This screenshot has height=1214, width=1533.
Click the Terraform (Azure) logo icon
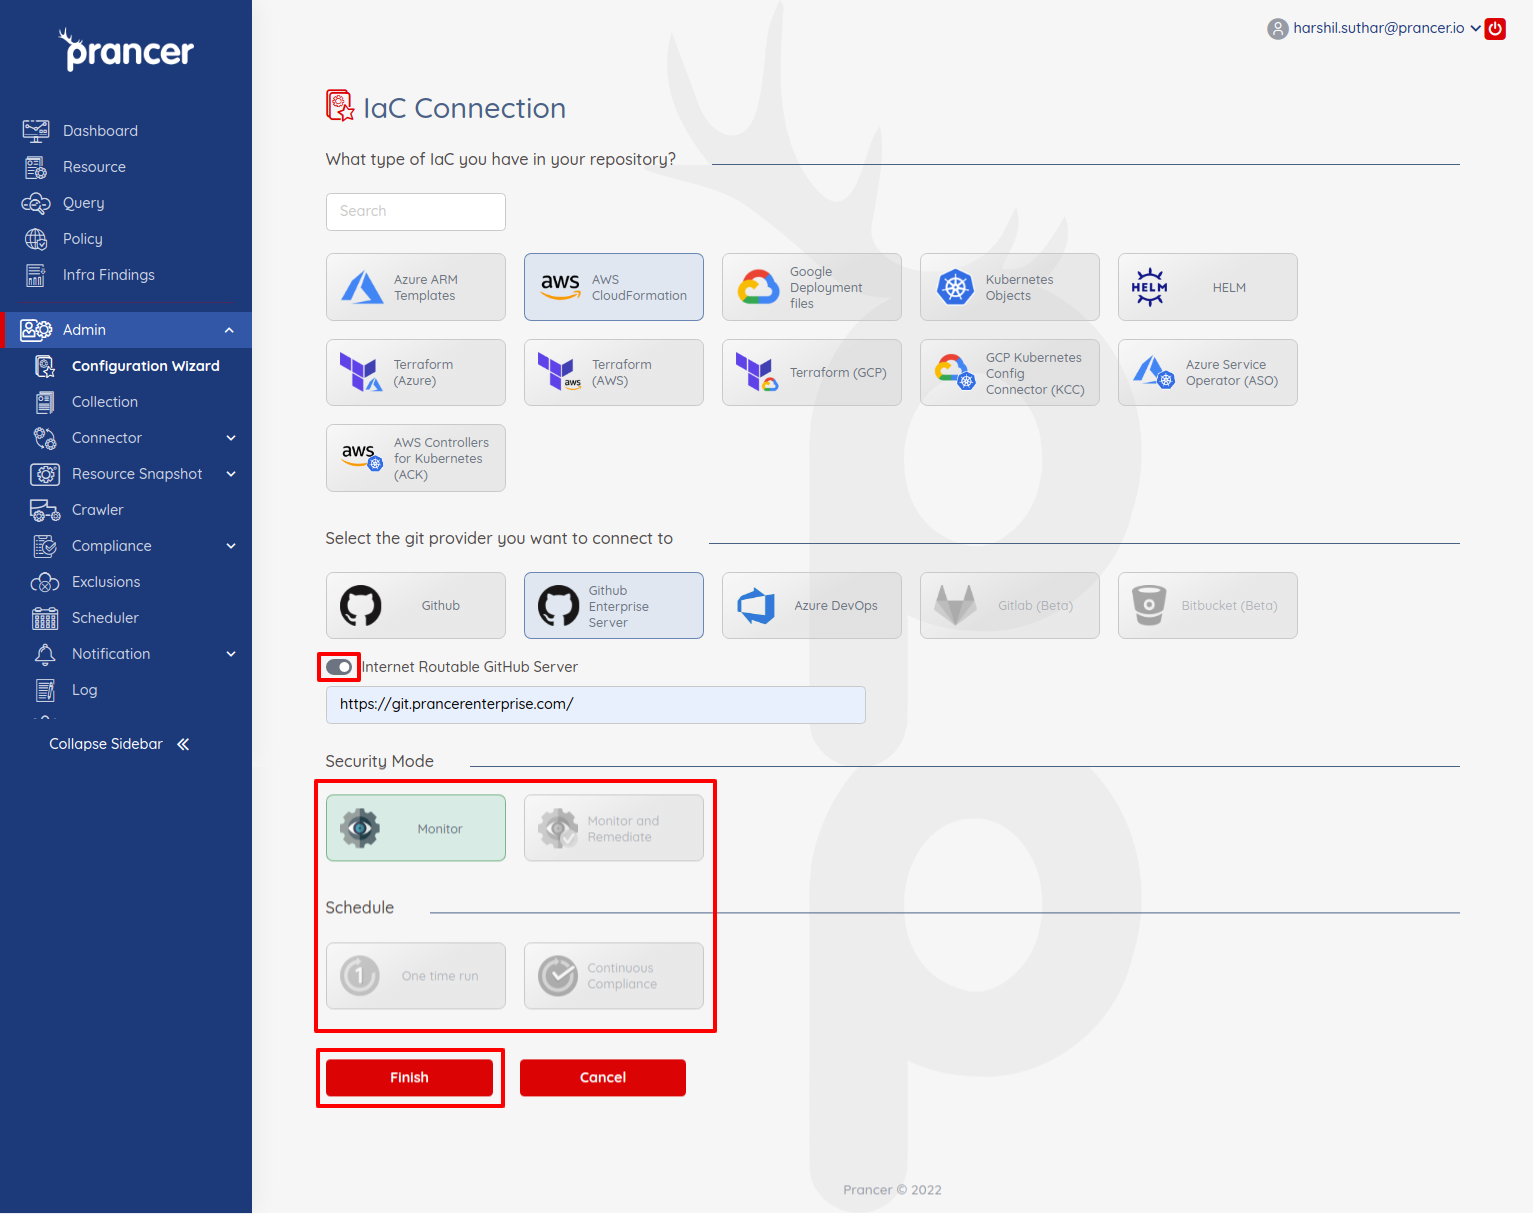tap(361, 373)
